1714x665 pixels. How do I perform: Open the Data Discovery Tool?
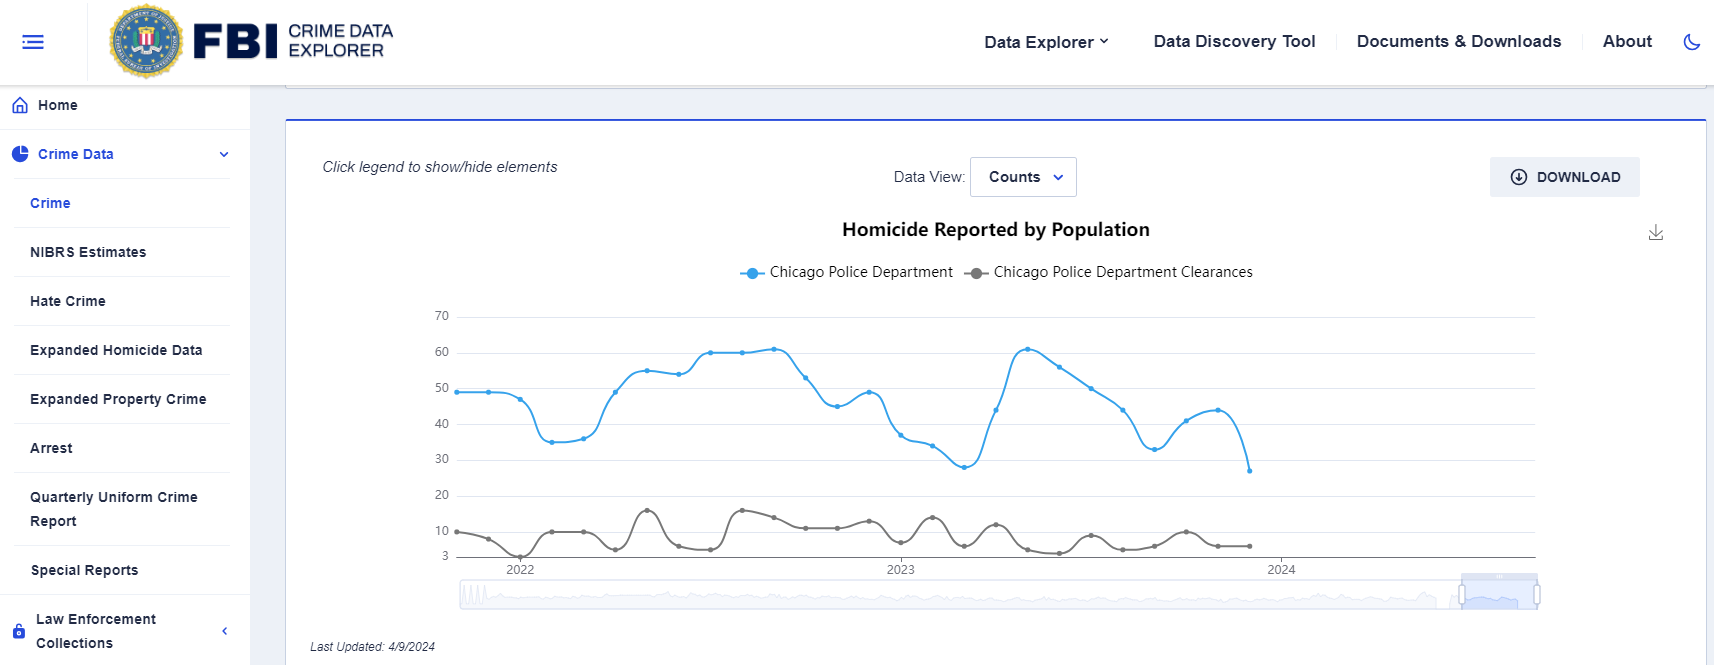pyautogui.click(x=1234, y=41)
